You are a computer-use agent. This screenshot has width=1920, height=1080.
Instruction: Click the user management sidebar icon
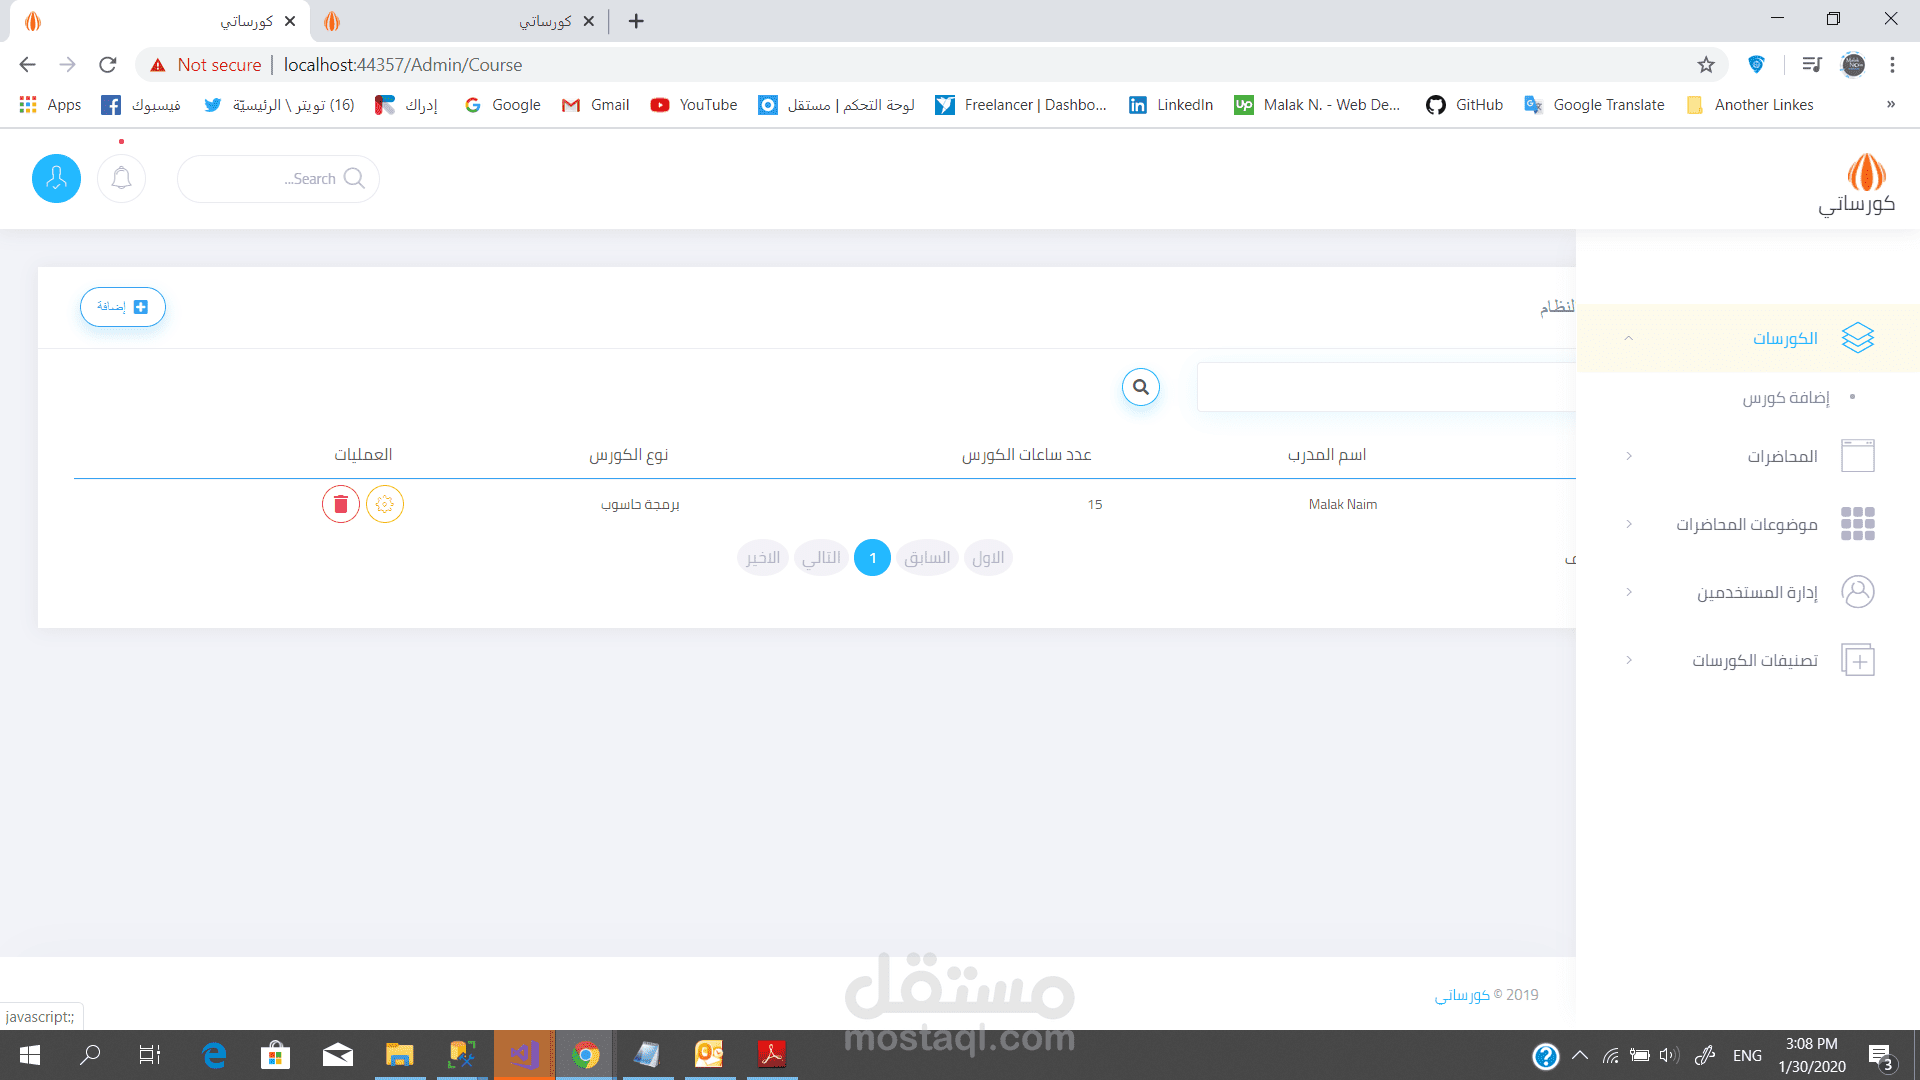coord(1857,592)
